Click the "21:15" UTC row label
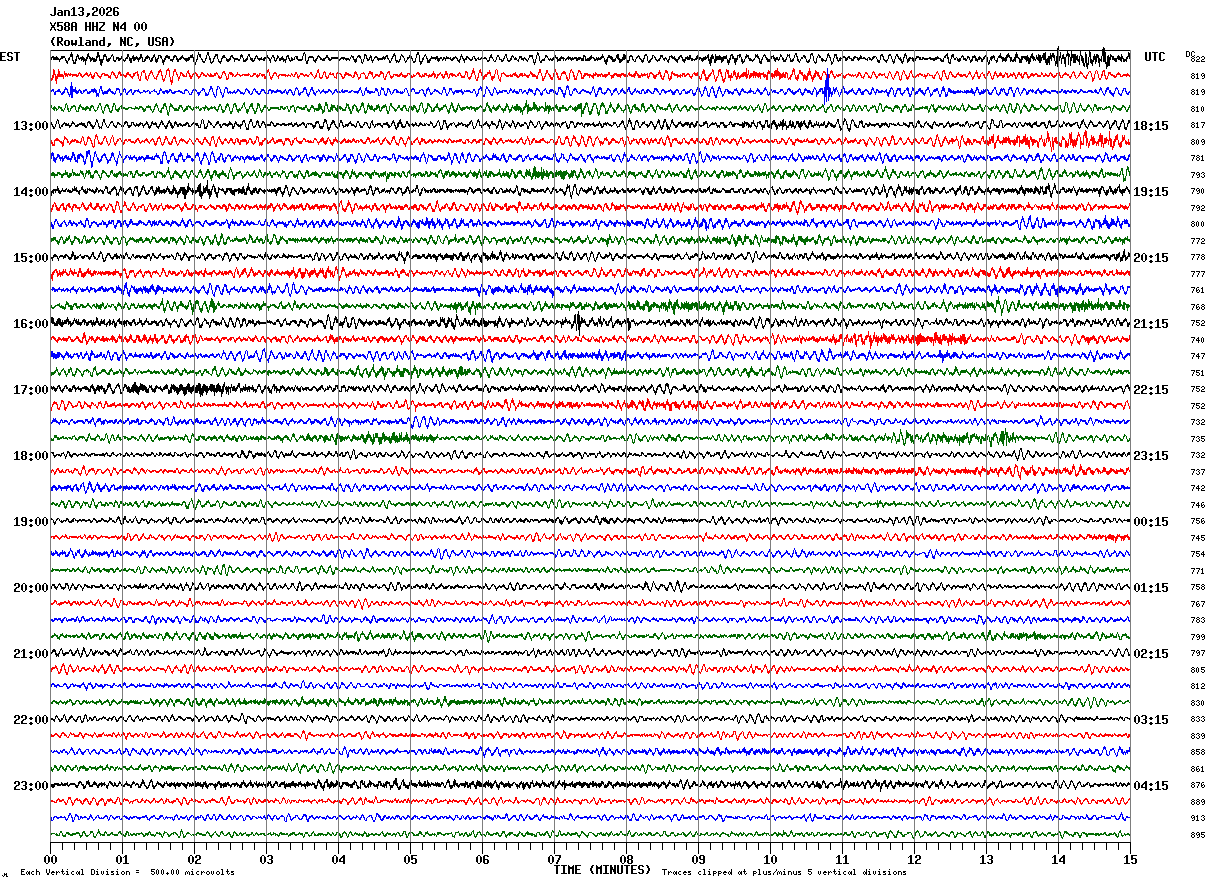Viewport: 1210px width, 886px height. click(x=1151, y=324)
